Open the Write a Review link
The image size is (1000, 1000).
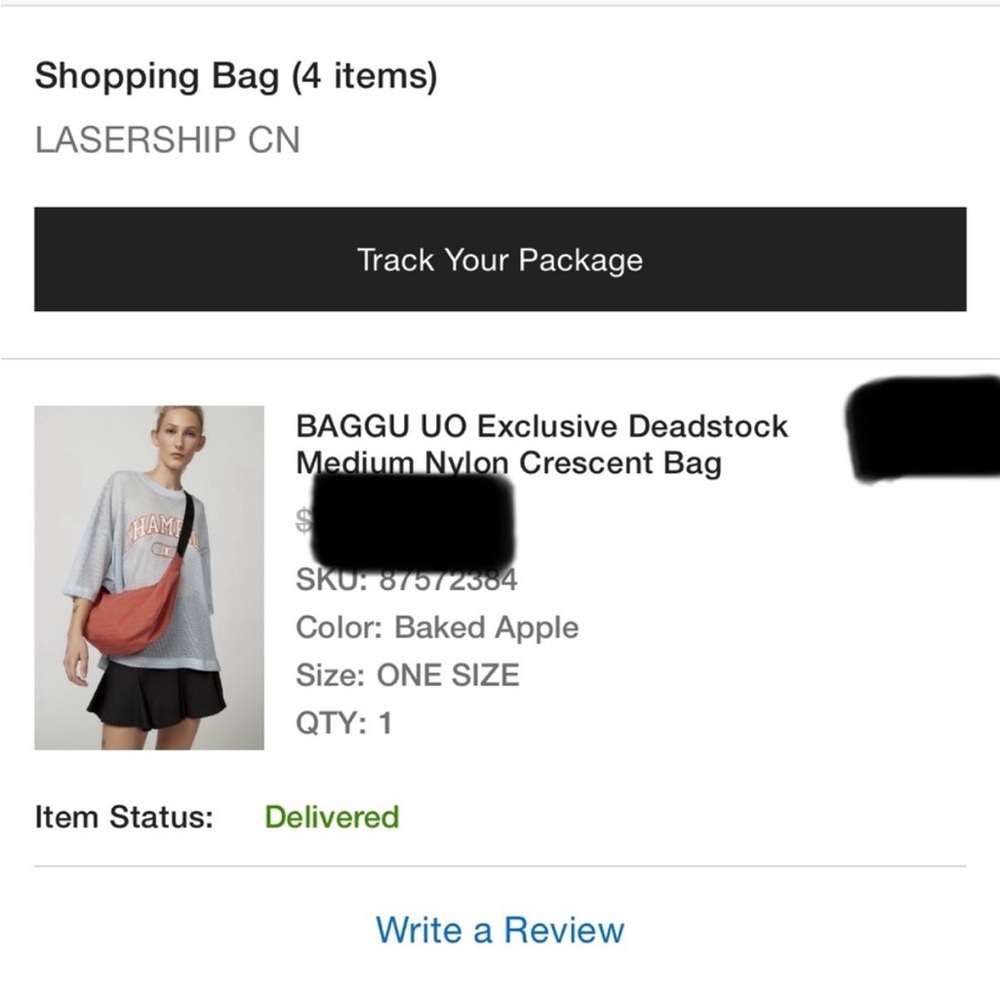coord(500,930)
